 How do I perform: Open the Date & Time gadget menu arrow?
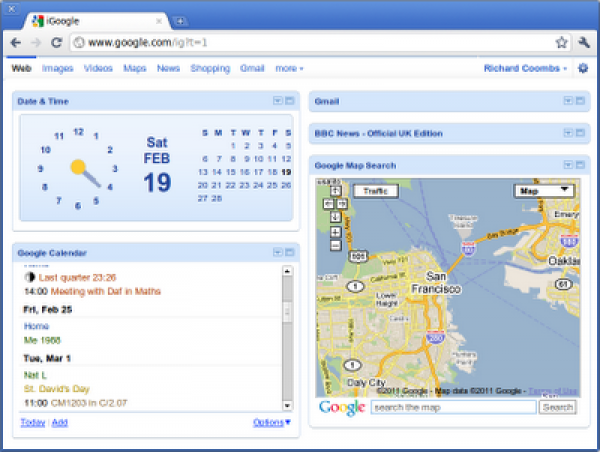(x=278, y=101)
